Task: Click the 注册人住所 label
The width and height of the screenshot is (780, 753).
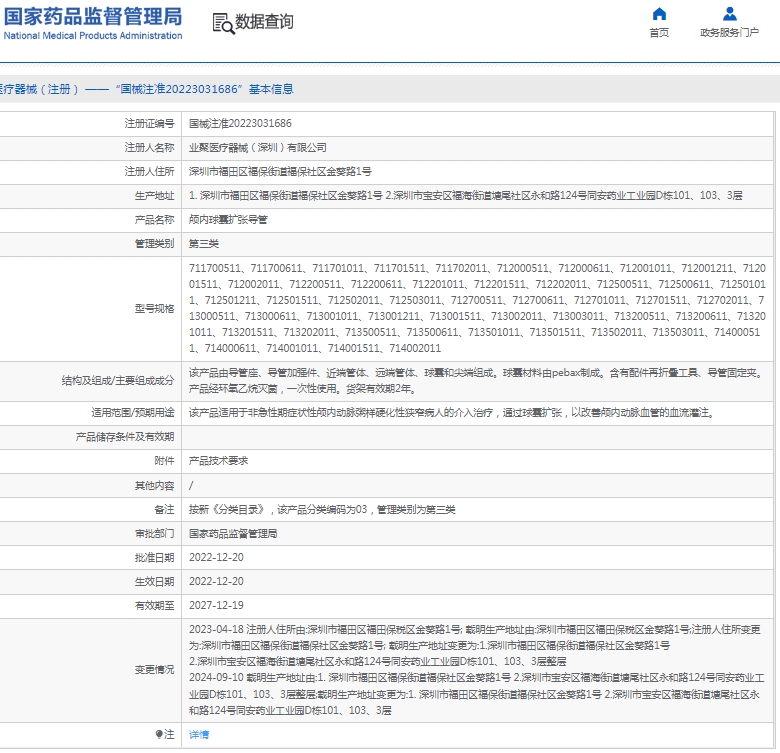Action: [x=149, y=172]
